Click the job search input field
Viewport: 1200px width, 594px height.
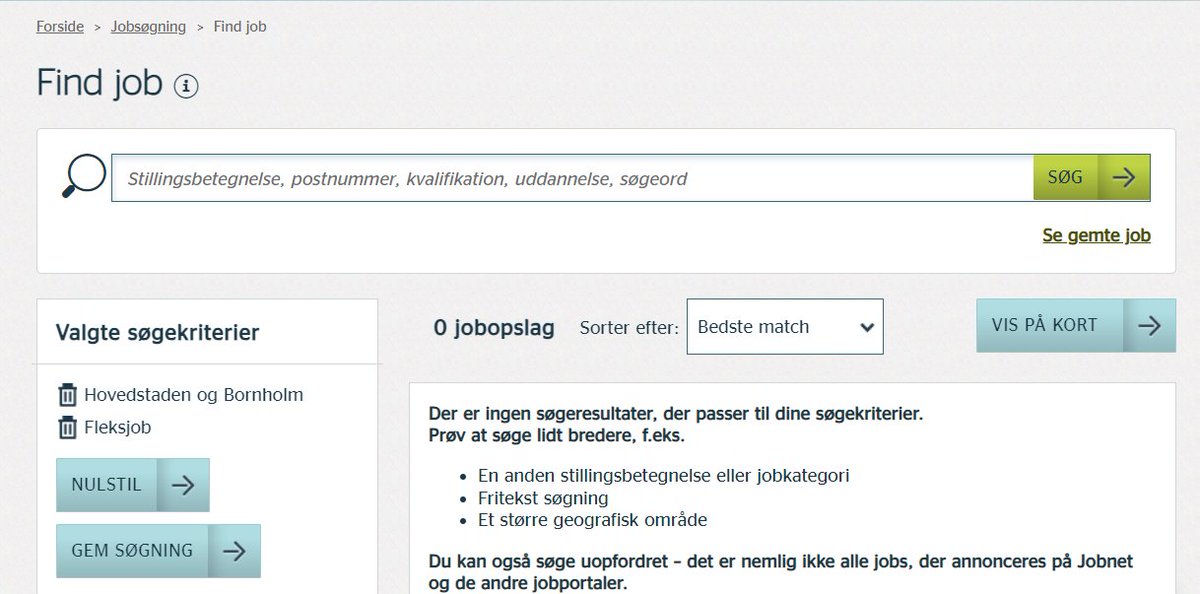pos(500,177)
